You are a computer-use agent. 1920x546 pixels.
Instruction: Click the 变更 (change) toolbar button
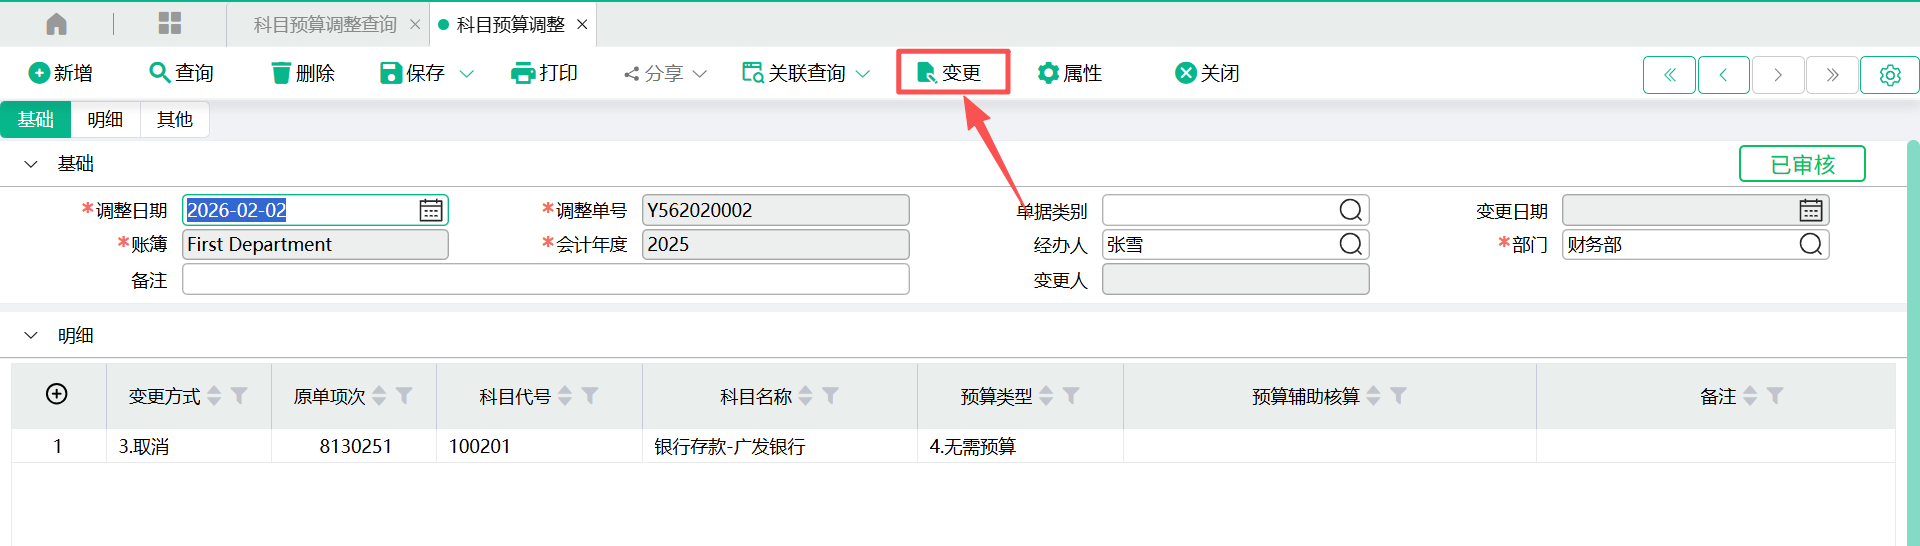coord(951,73)
